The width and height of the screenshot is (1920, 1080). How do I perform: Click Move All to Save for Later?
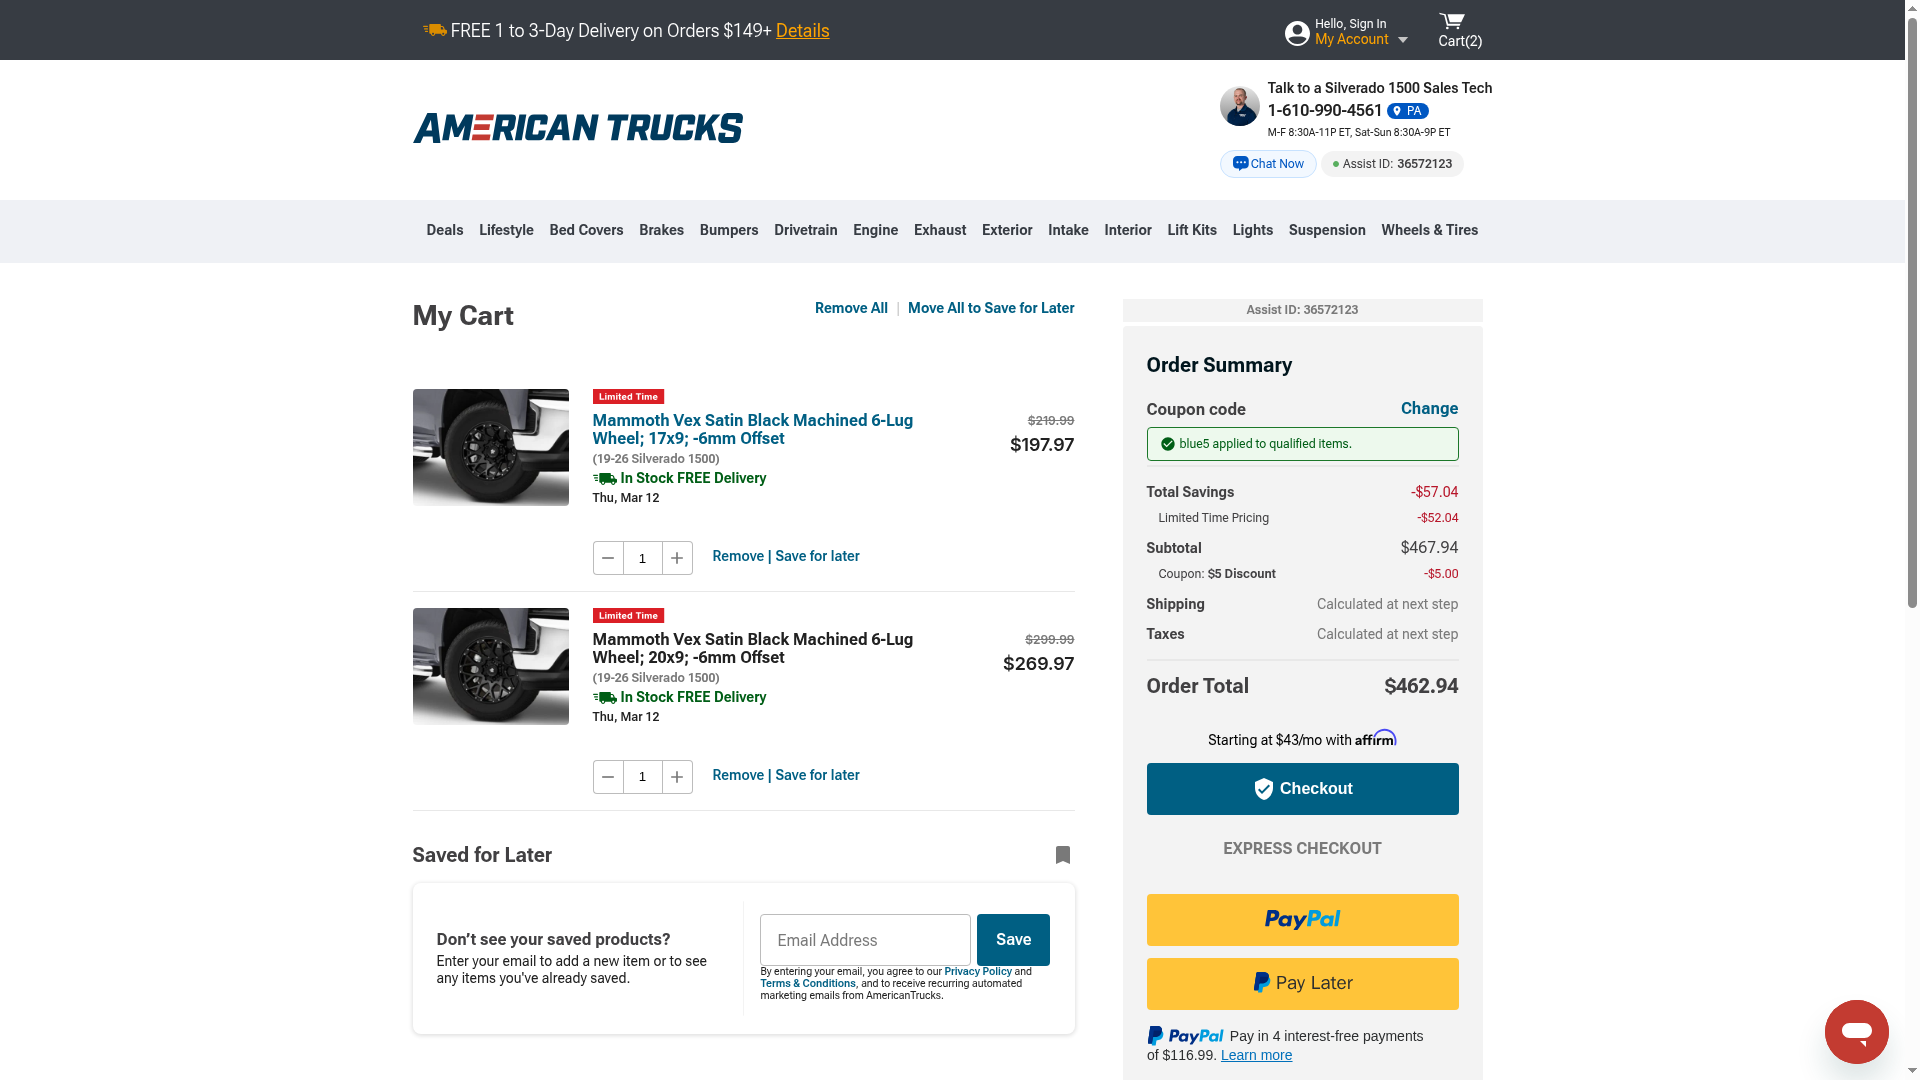[x=991, y=308]
